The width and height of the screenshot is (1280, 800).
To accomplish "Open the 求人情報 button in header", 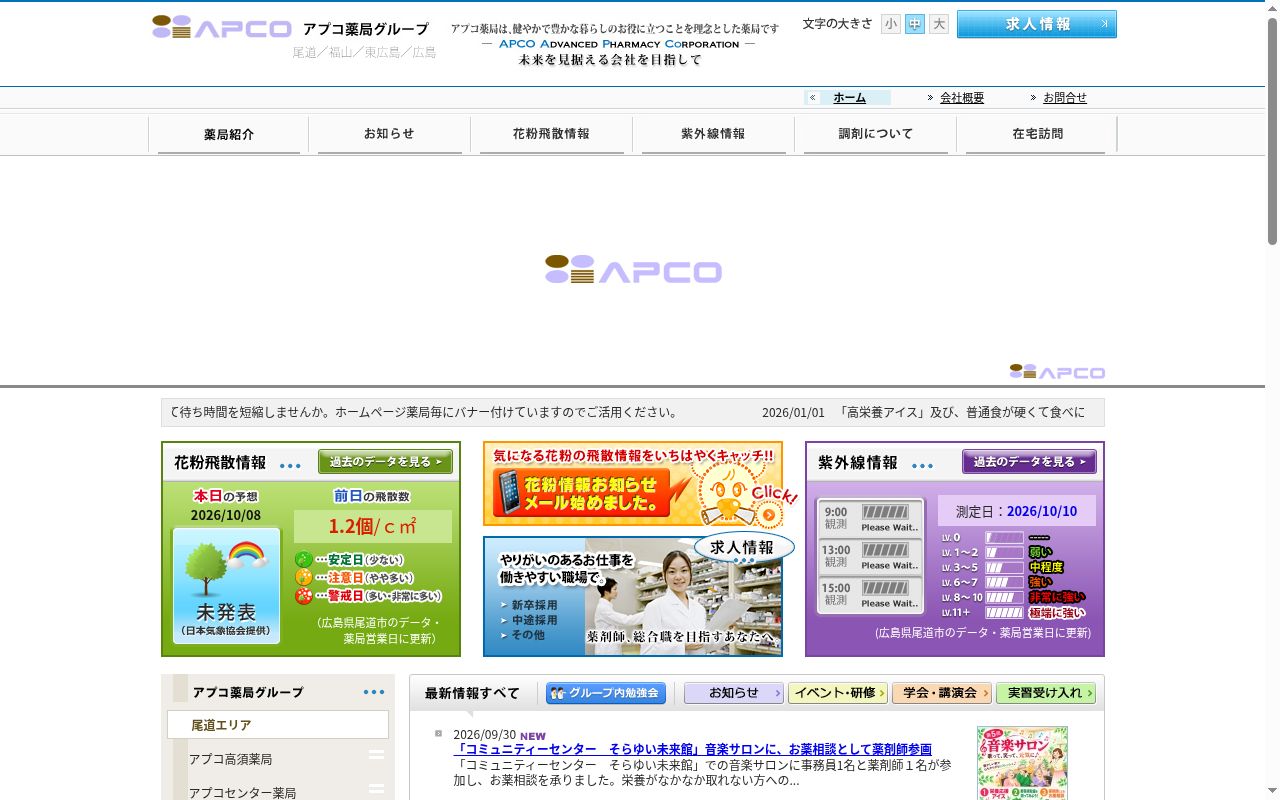I will [1036, 24].
